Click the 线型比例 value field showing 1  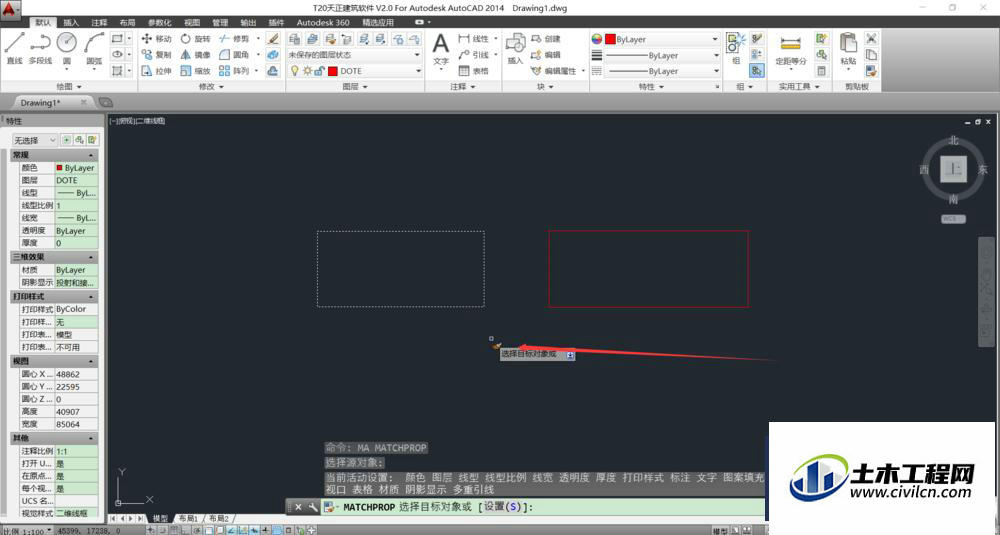click(77, 205)
